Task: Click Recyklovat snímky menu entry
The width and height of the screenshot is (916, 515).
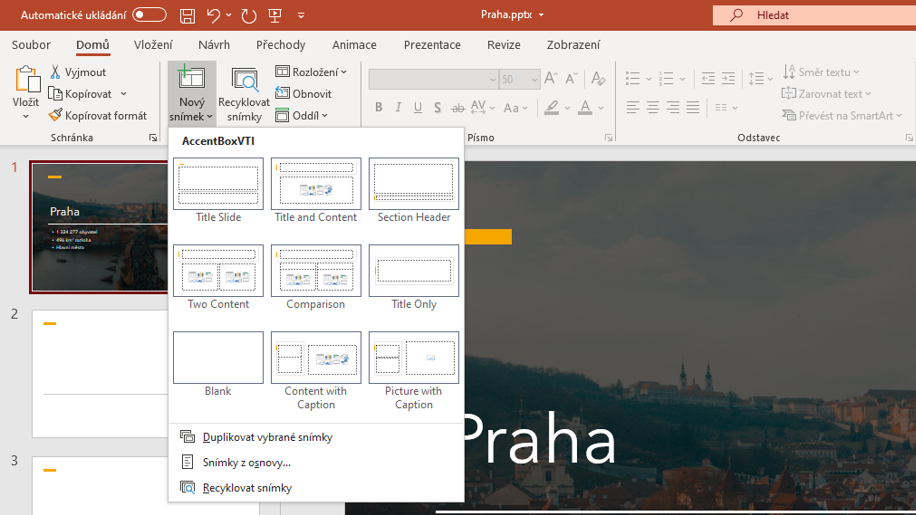Action: click(316, 488)
